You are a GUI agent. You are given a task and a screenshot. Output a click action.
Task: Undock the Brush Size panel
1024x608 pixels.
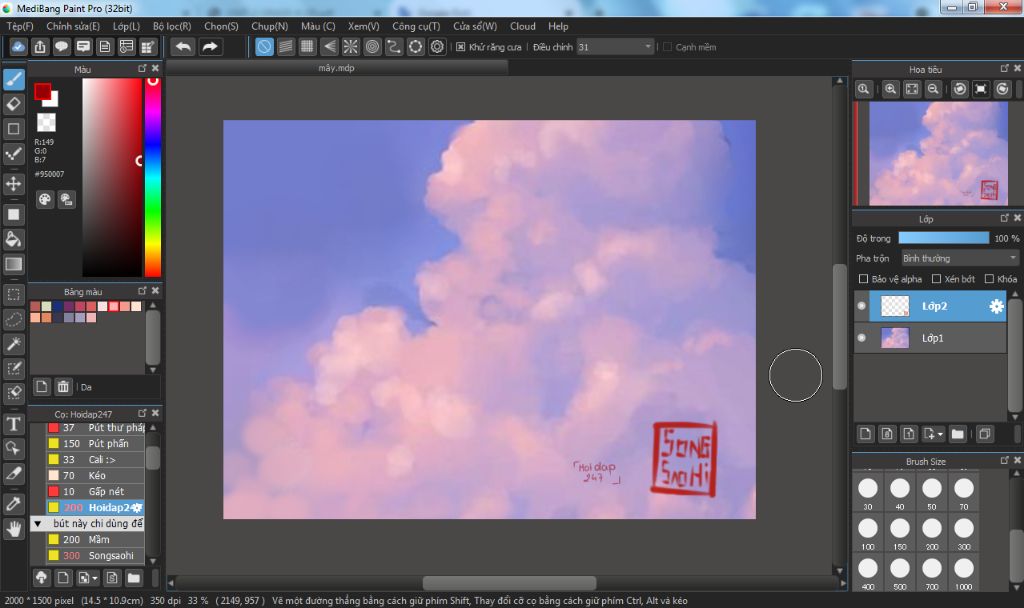point(1004,460)
